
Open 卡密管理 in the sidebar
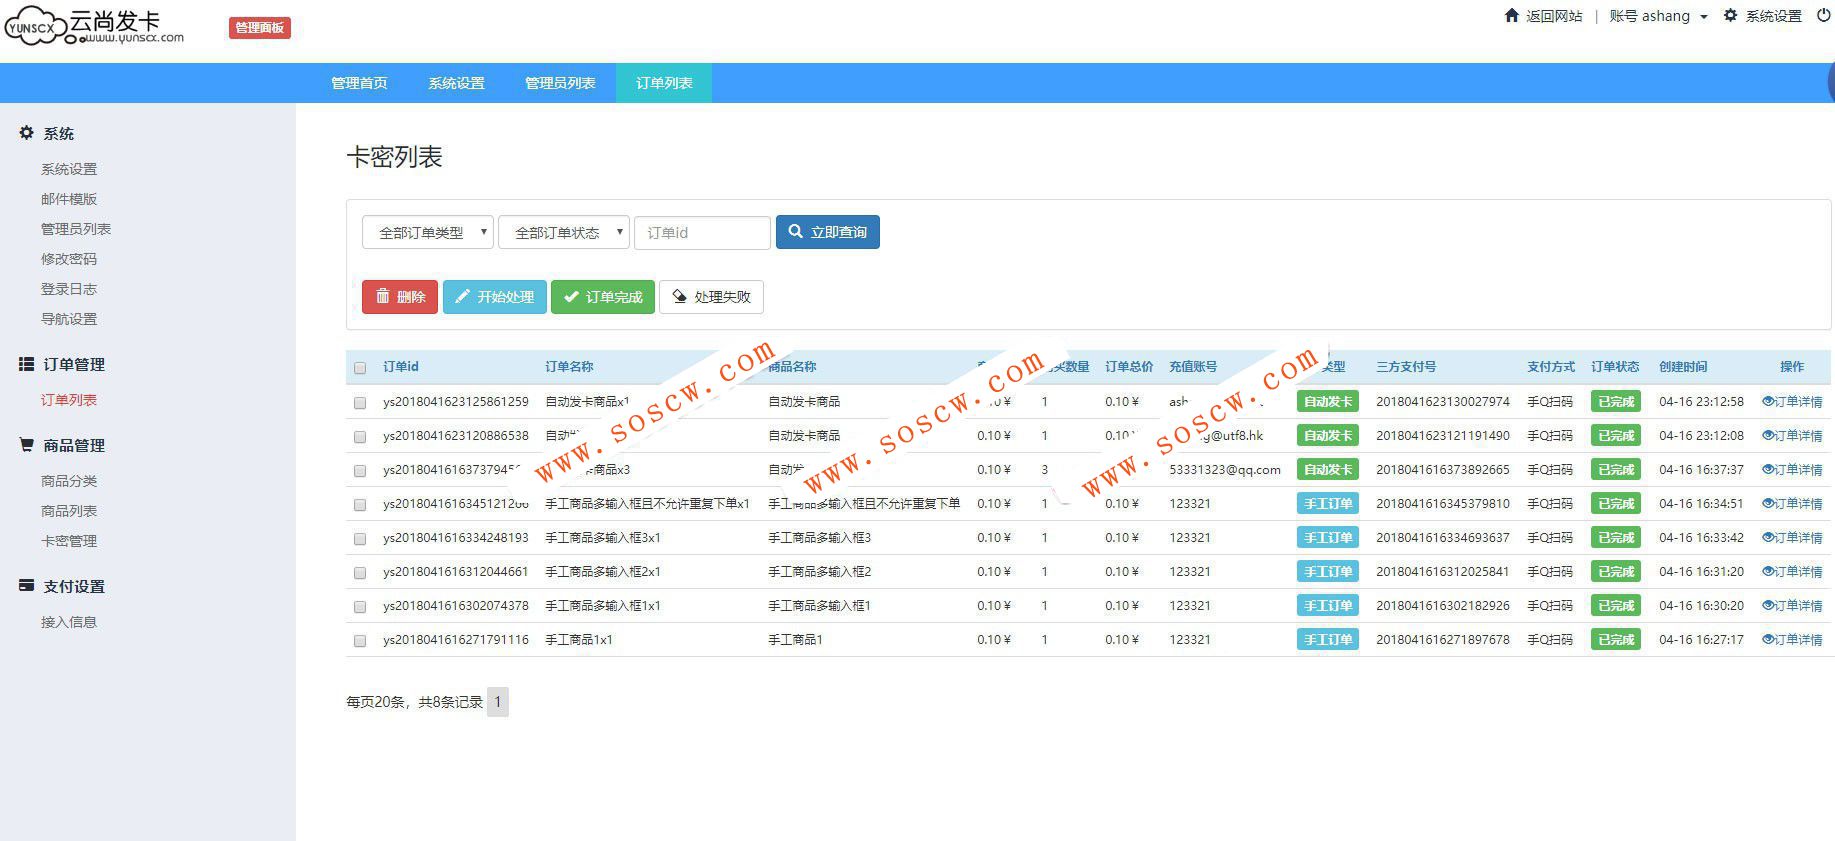[x=69, y=541]
